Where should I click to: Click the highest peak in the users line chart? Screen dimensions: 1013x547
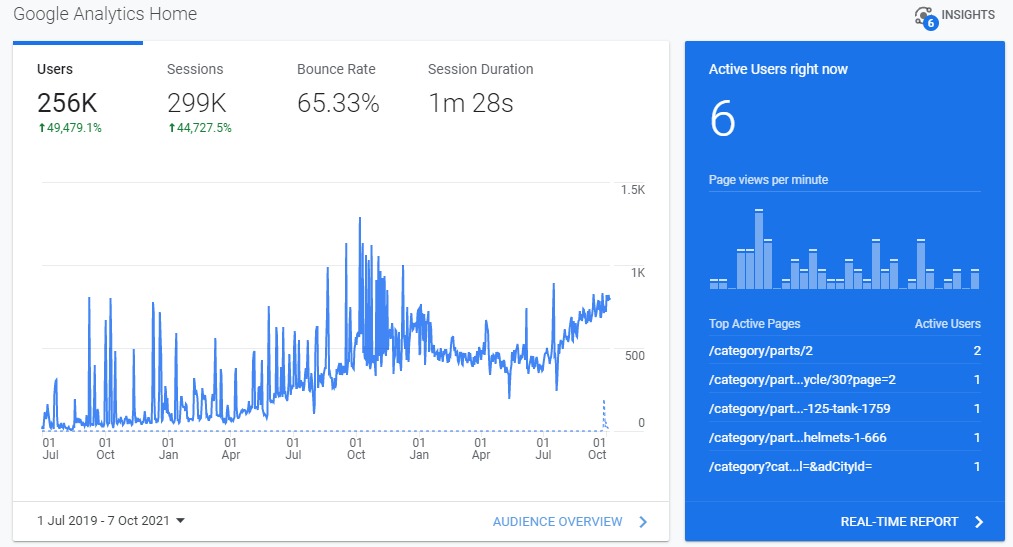coord(360,220)
